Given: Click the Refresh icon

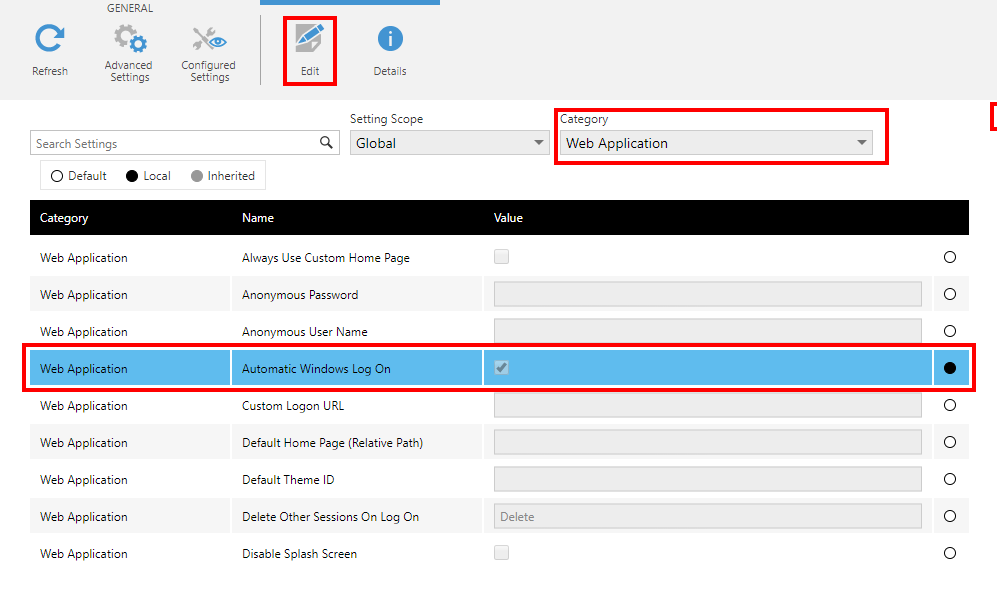Looking at the screenshot, I should click(x=49, y=40).
